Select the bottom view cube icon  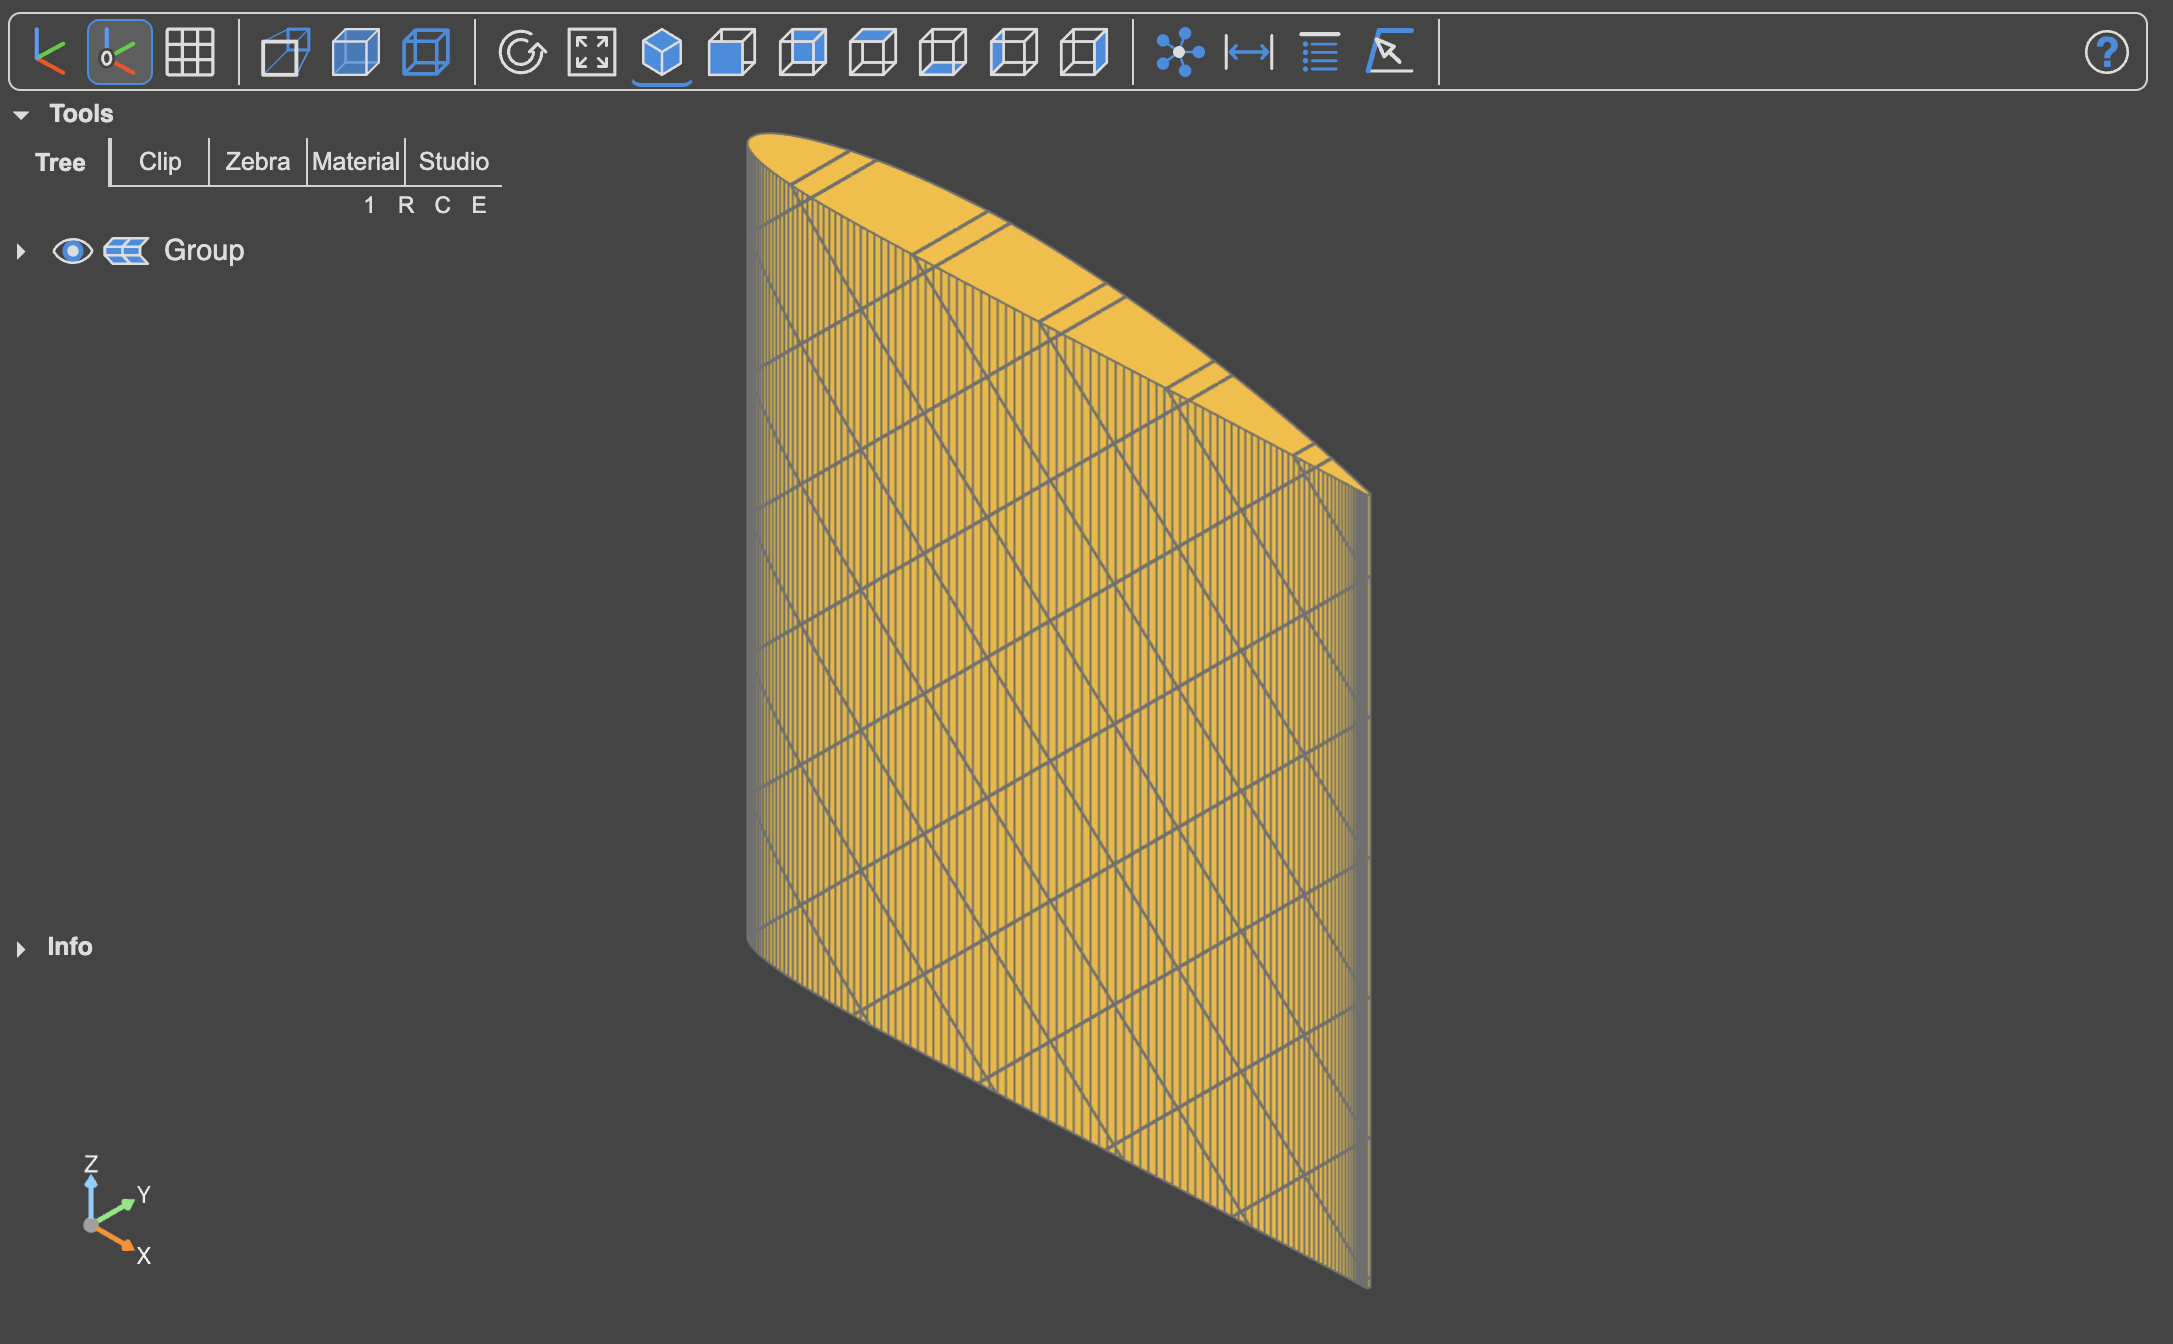click(x=943, y=52)
